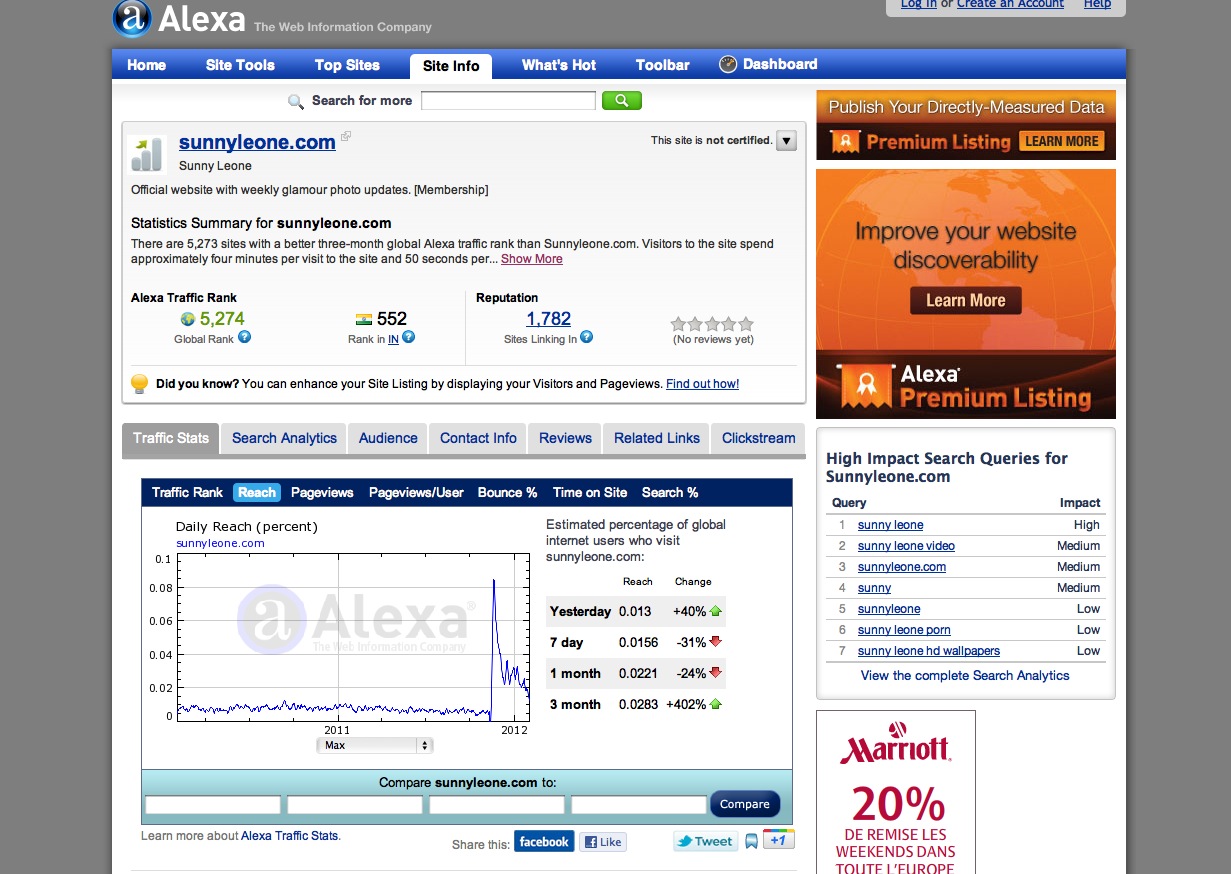Click the Global Rank help question icon
This screenshot has width=1231, height=874.
click(x=244, y=338)
